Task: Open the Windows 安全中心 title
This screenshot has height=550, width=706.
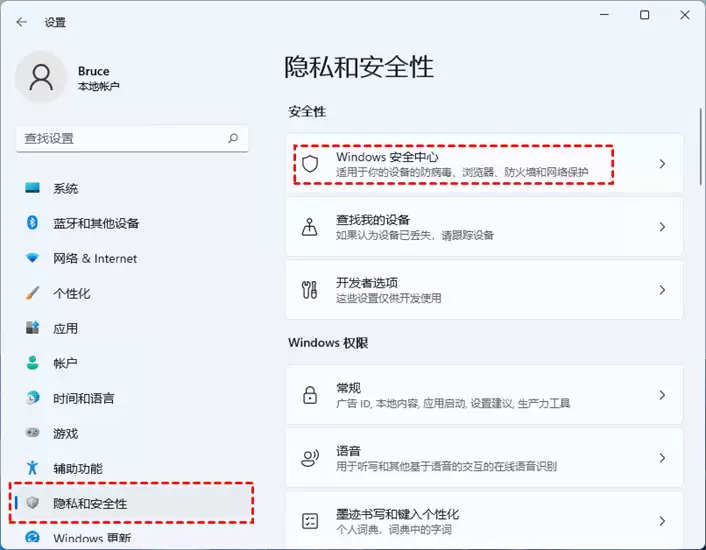Action: [x=387, y=157]
